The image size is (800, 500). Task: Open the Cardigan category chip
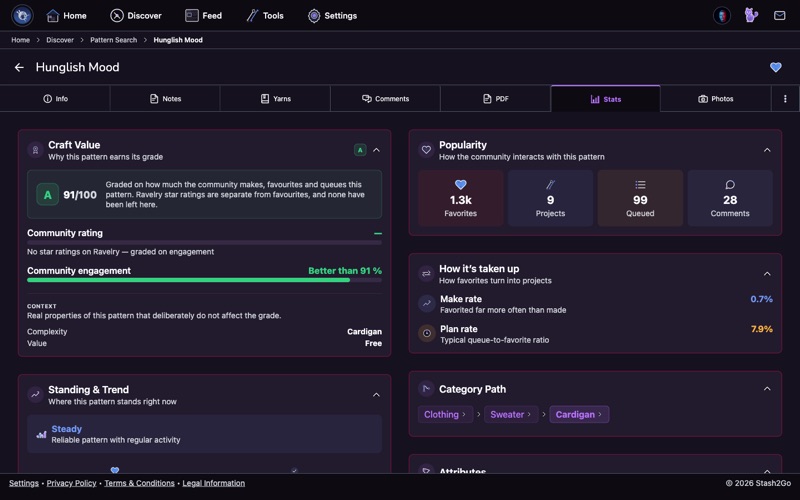coord(579,414)
